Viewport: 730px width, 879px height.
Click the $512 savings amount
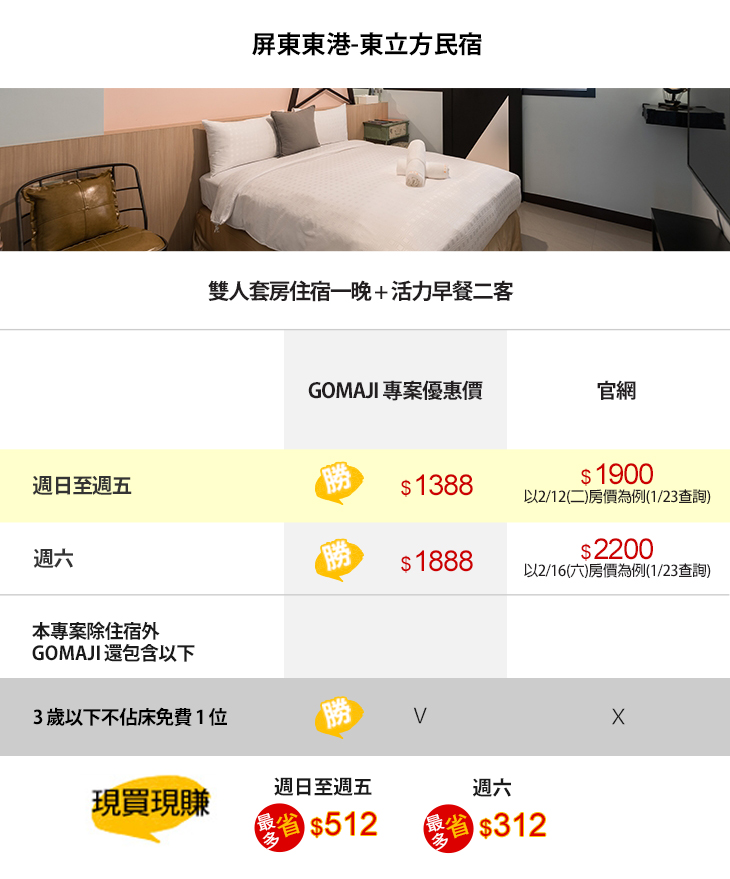pyautogui.click(x=344, y=826)
